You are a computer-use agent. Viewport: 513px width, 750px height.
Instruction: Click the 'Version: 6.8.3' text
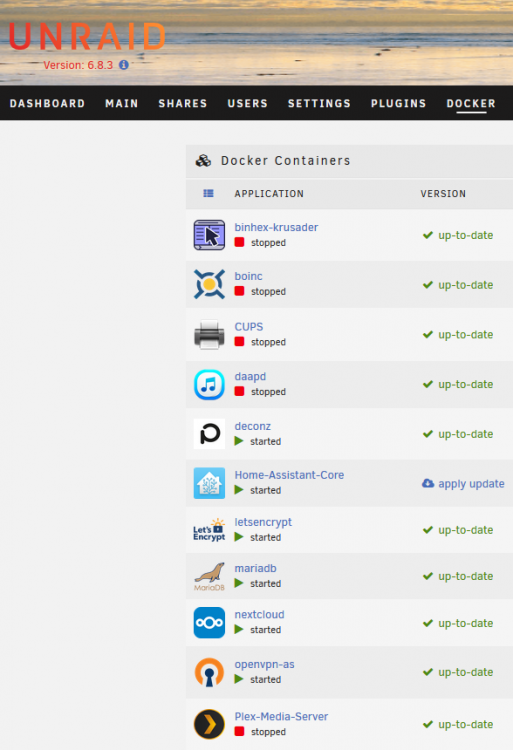click(x=78, y=65)
